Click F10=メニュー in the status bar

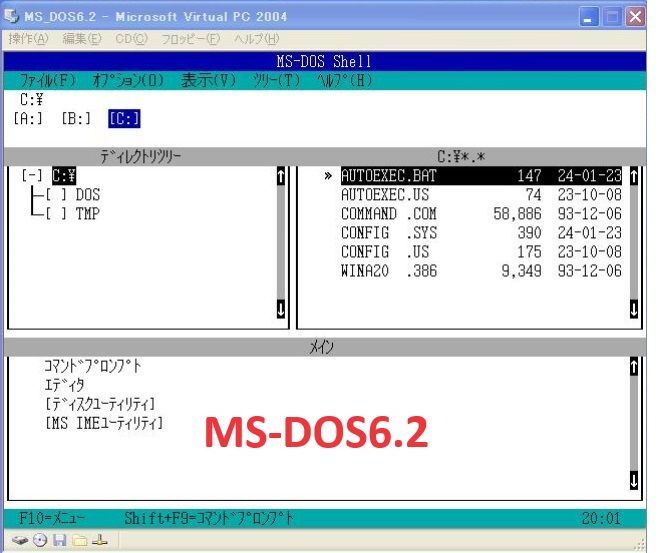(51, 518)
